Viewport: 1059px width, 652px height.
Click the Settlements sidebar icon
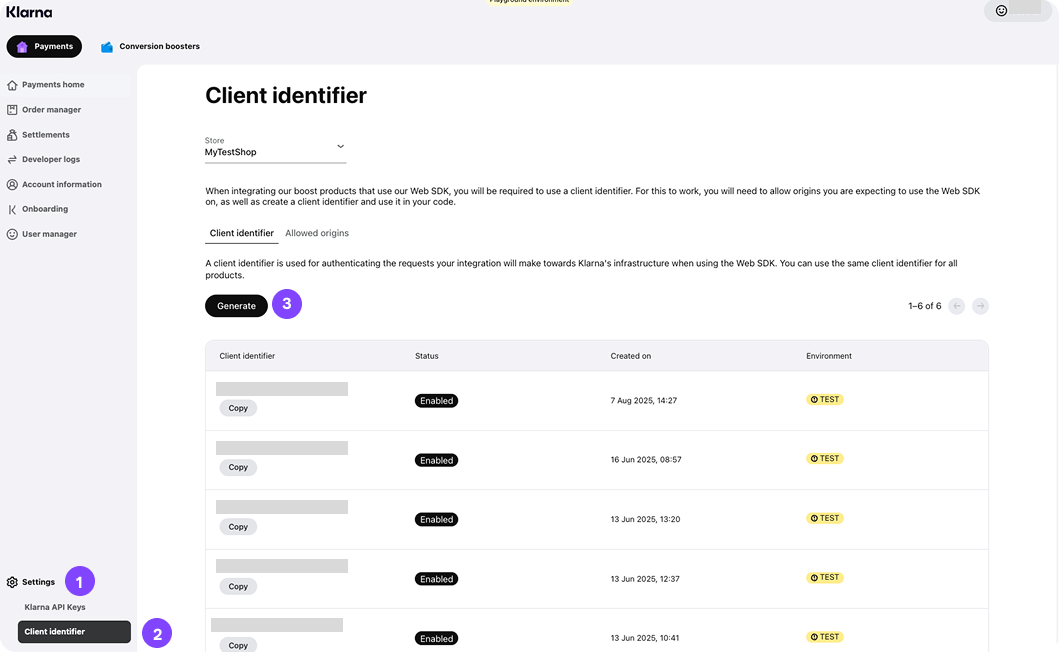point(12,135)
